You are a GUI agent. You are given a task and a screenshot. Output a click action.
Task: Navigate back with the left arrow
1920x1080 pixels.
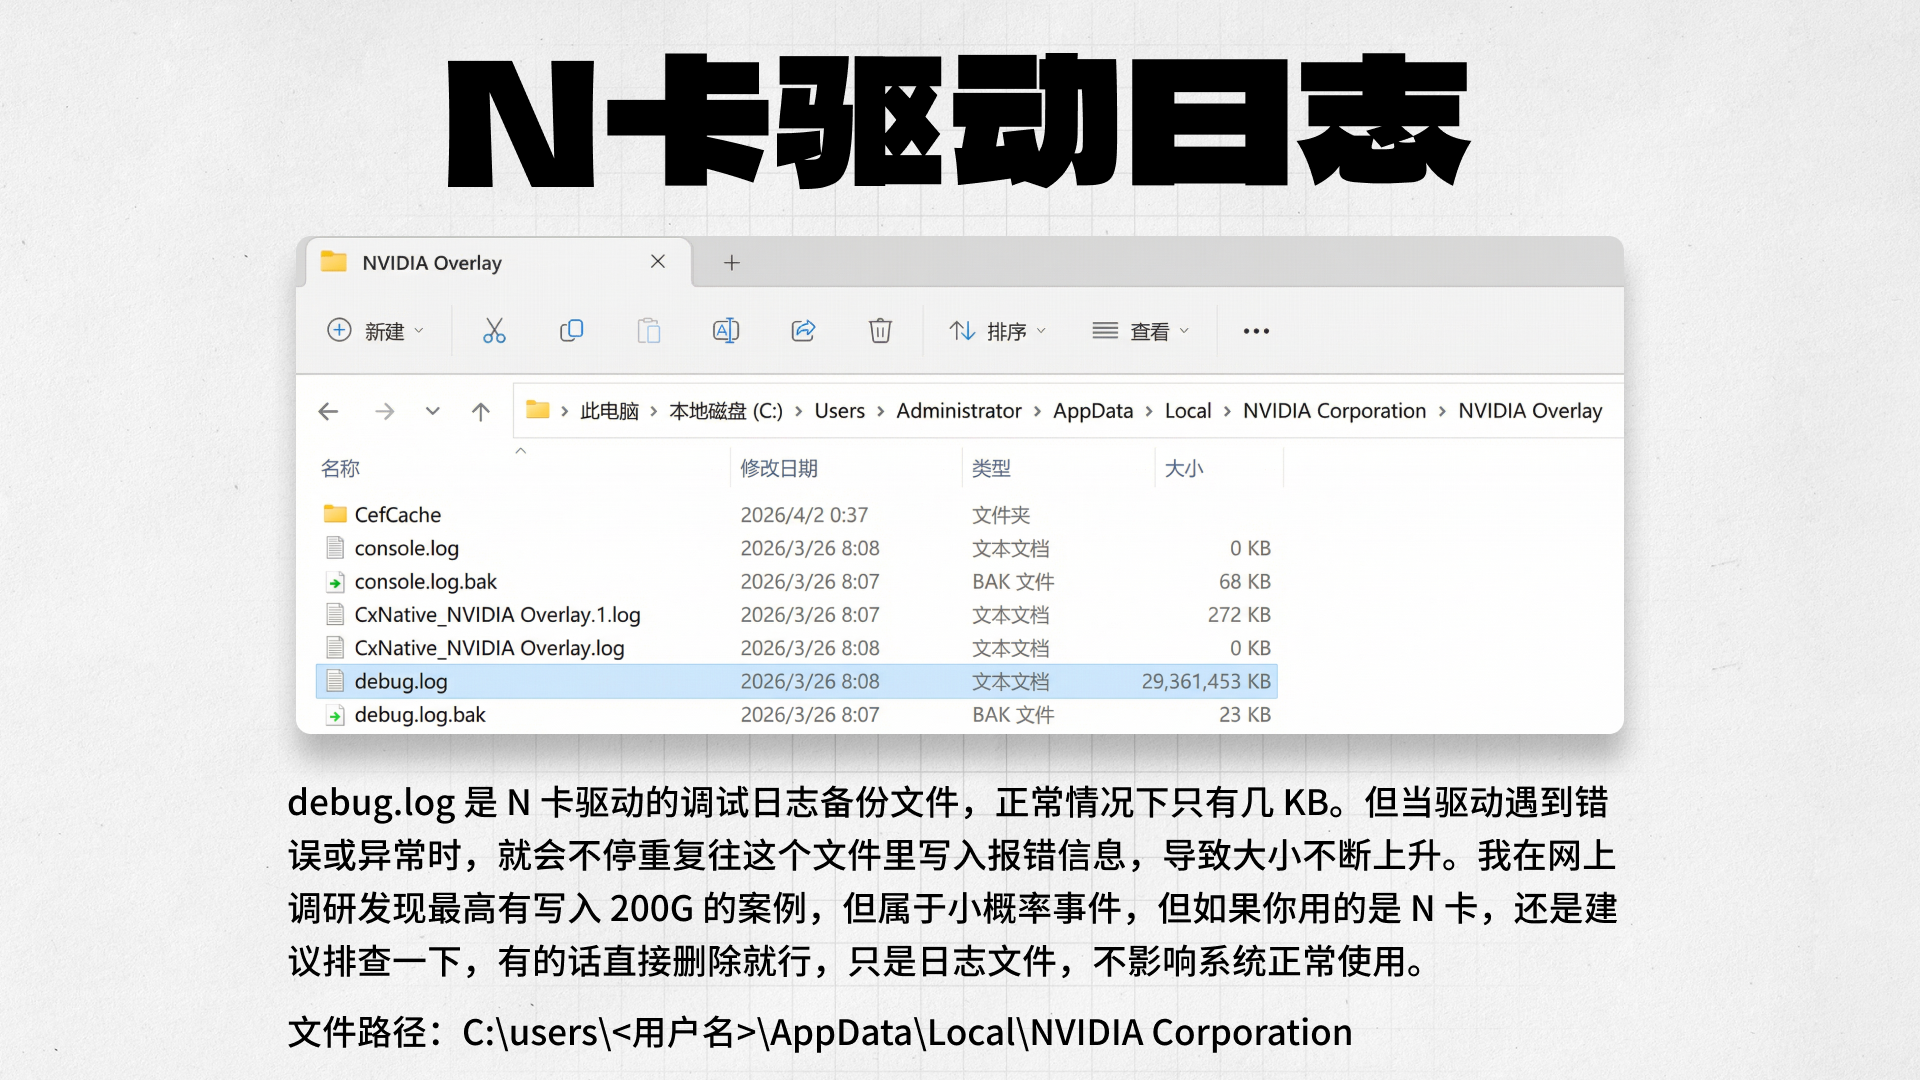pyautogui.click(x=328, y=411)
